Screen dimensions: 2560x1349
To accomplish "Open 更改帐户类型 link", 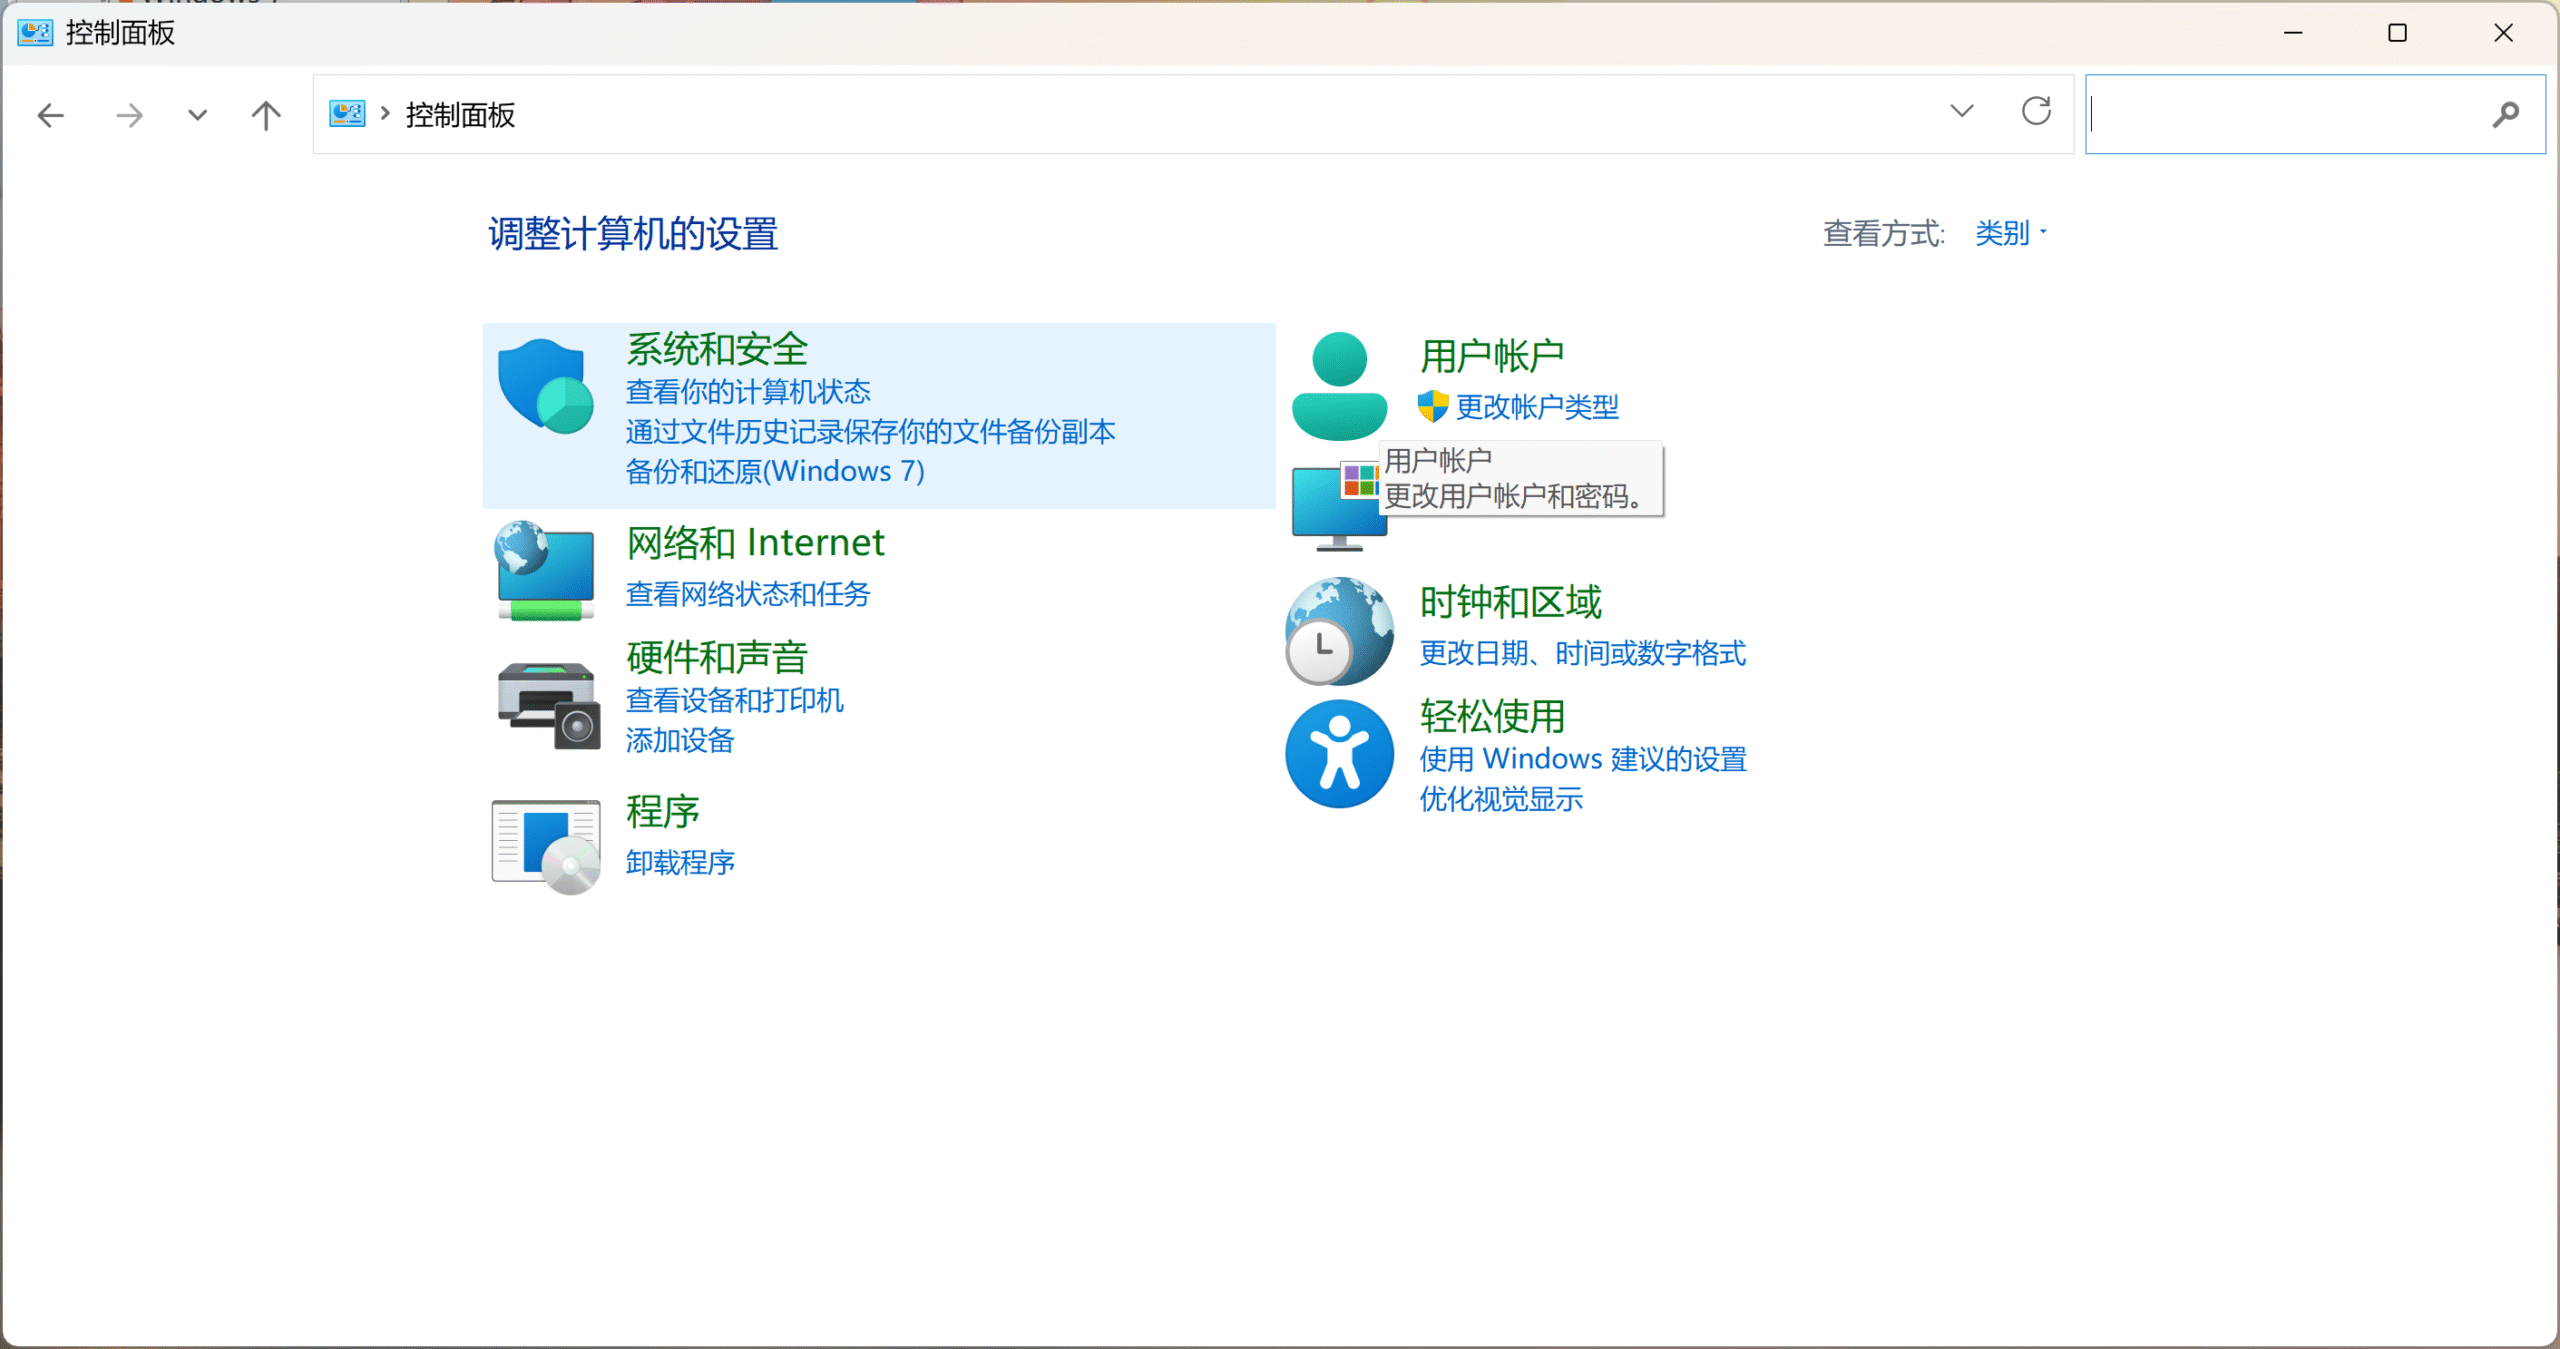I will tap(1536, 407).
